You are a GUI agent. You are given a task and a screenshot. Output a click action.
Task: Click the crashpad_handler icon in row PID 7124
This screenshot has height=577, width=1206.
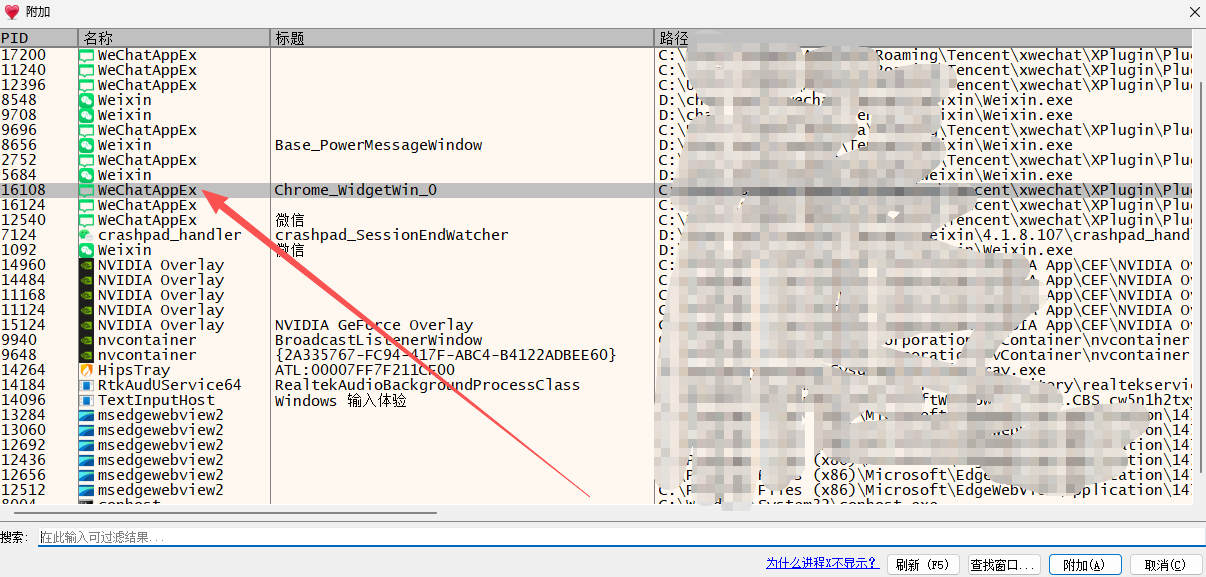(x=87, y=235)
